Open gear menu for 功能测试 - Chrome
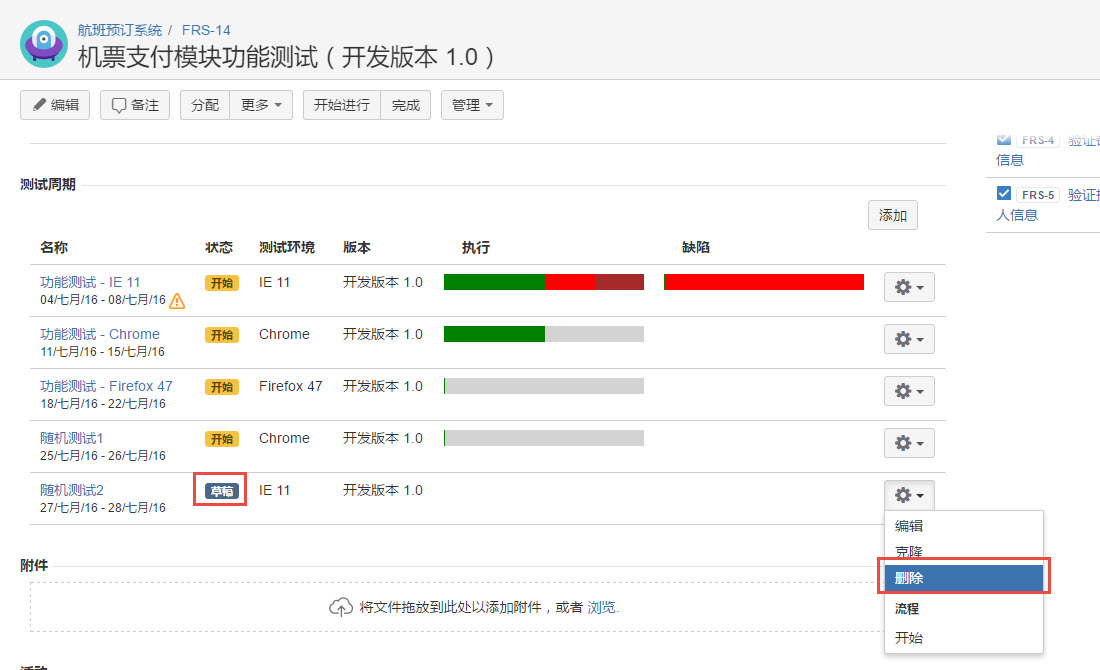The image size is (1100, 670). [x=909, y=339]
